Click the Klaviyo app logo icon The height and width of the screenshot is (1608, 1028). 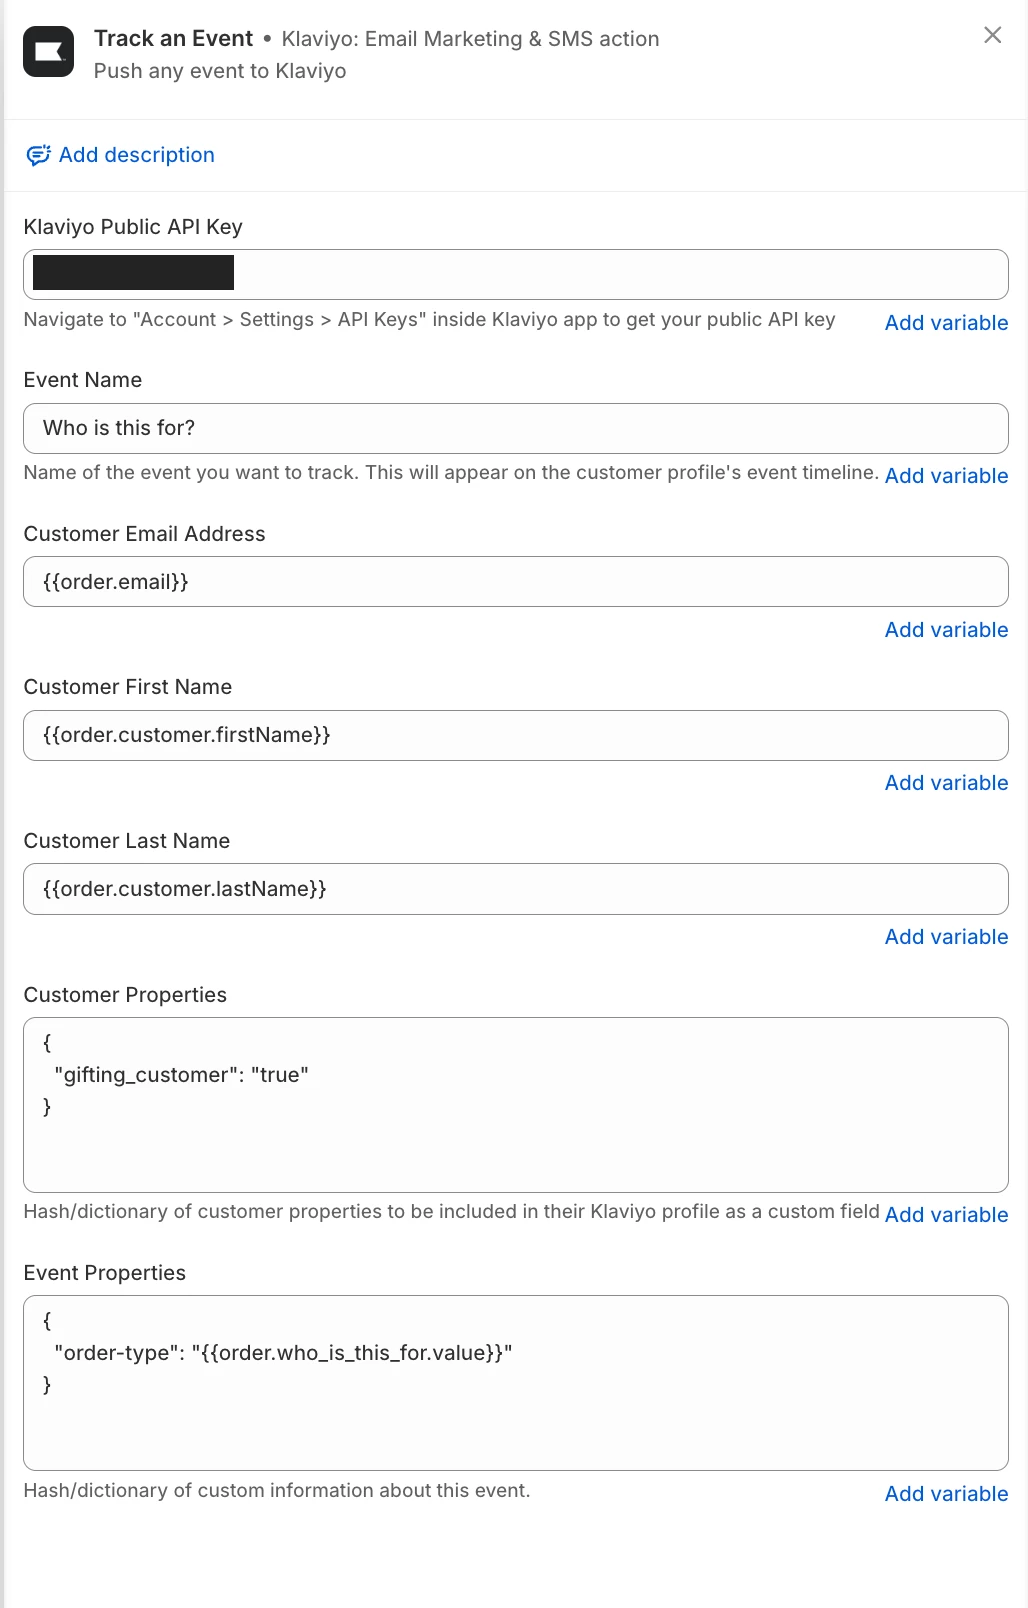click(48, 52)
